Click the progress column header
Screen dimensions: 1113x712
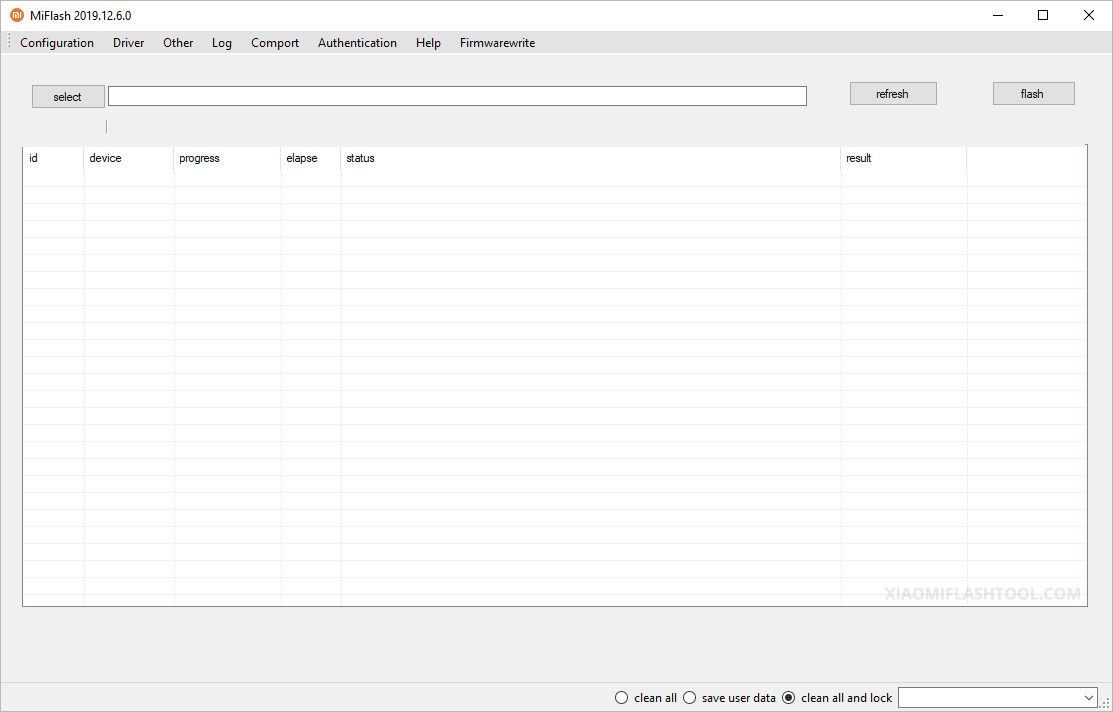click(x=227, y=158)
